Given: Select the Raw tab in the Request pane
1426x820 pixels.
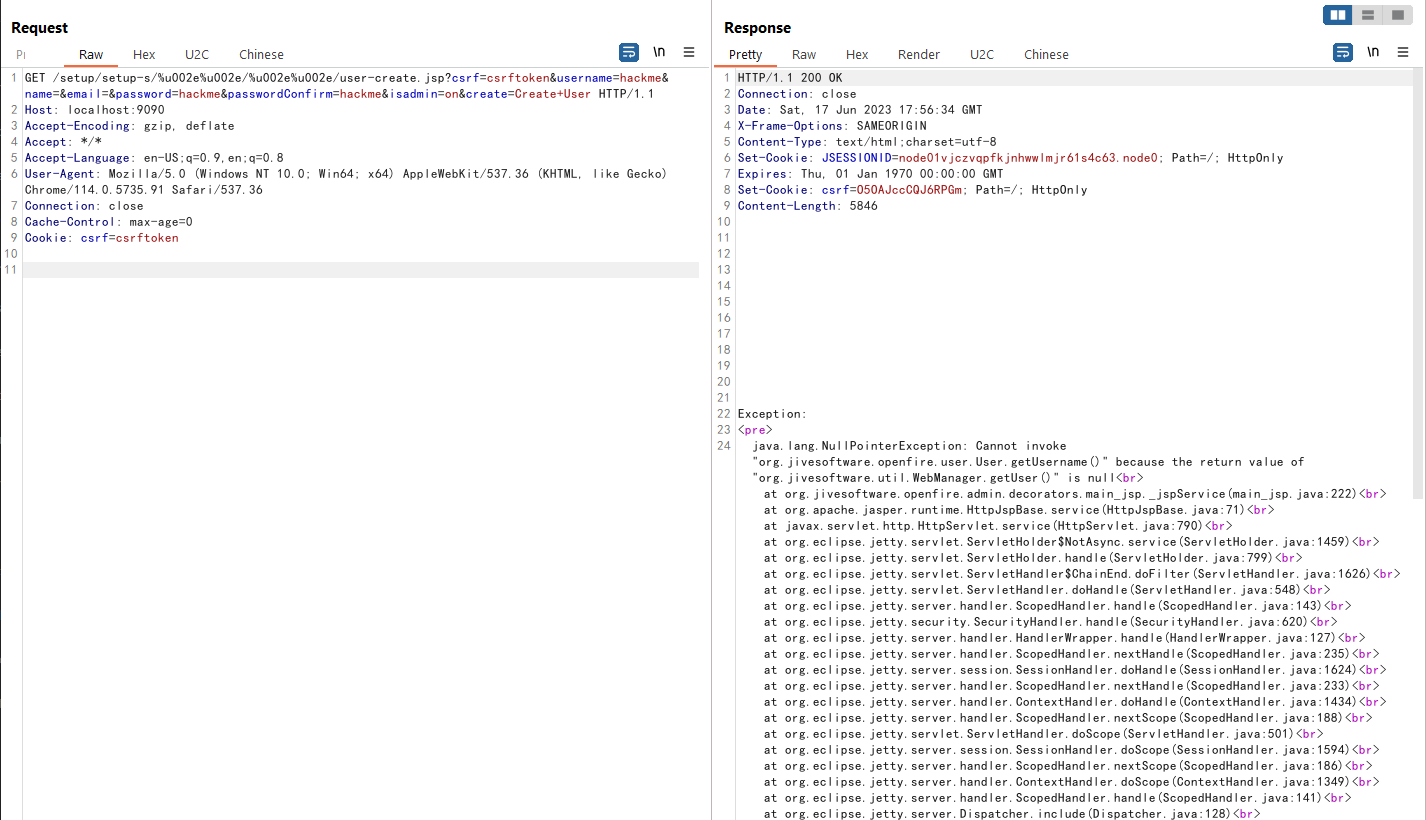Looking at the screenshot, I should 91,55.
